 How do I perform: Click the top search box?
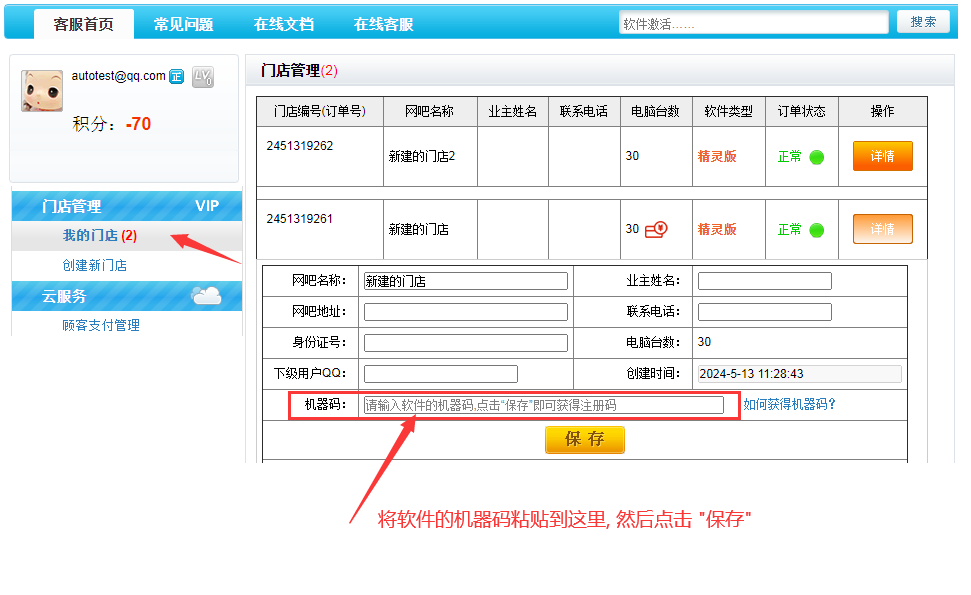(753, 23)
